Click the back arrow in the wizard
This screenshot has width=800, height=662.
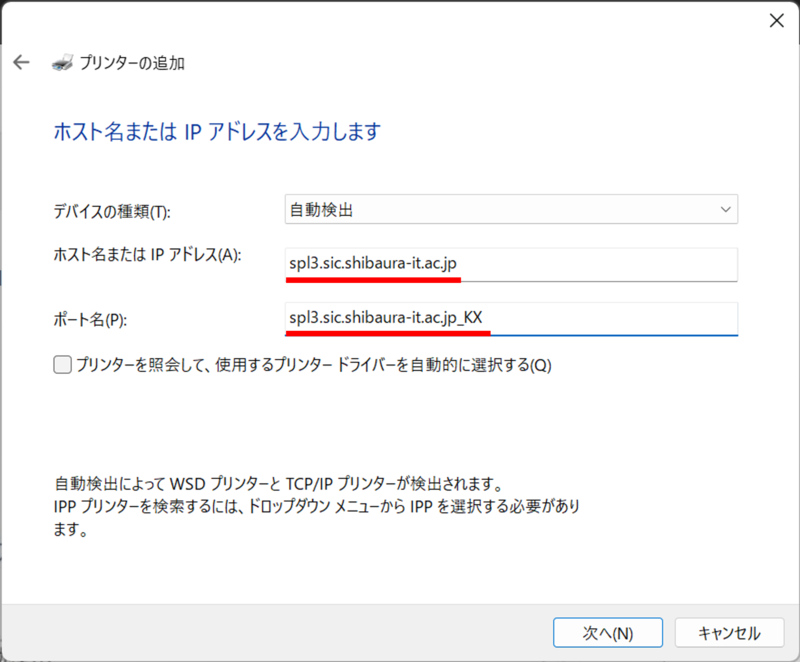[x=21, y=63]
